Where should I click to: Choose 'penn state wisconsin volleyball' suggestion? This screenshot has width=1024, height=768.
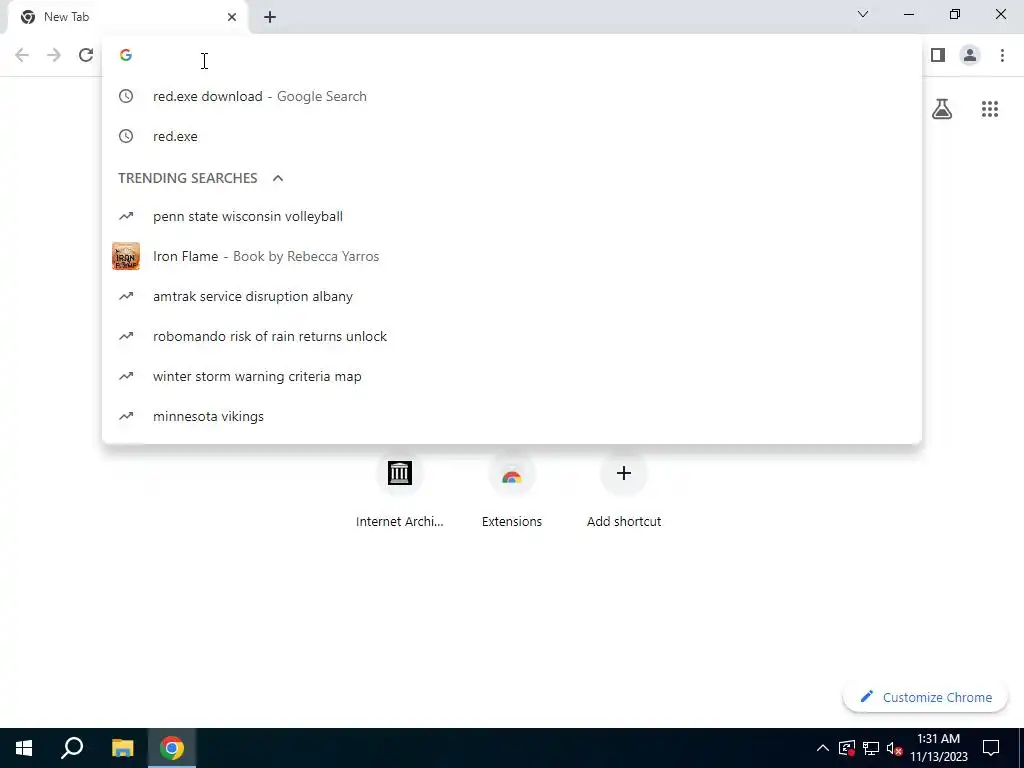click(x=512, y=216)
